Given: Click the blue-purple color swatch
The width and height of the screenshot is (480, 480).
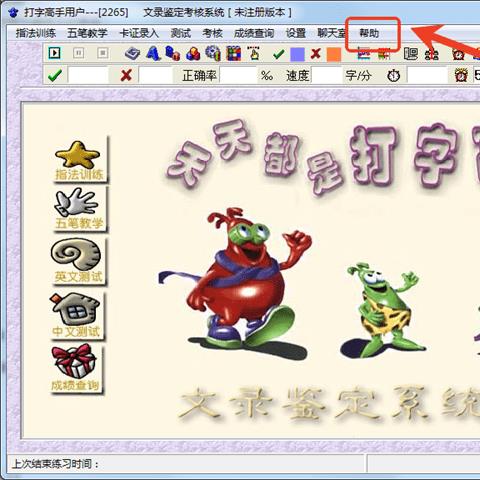Looking at the screenshot, I should (297, 54).
